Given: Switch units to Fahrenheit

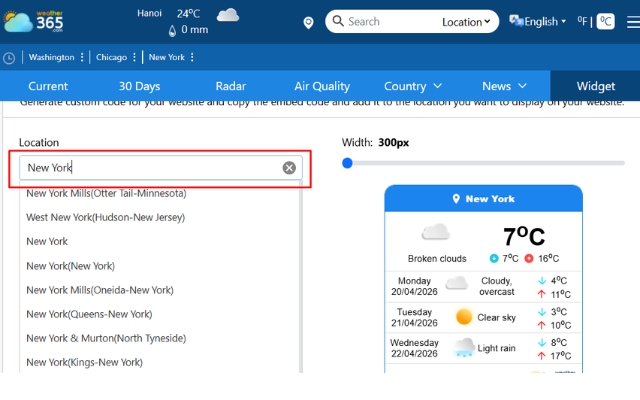Looking at the screenshot, I should coord(581,21).
